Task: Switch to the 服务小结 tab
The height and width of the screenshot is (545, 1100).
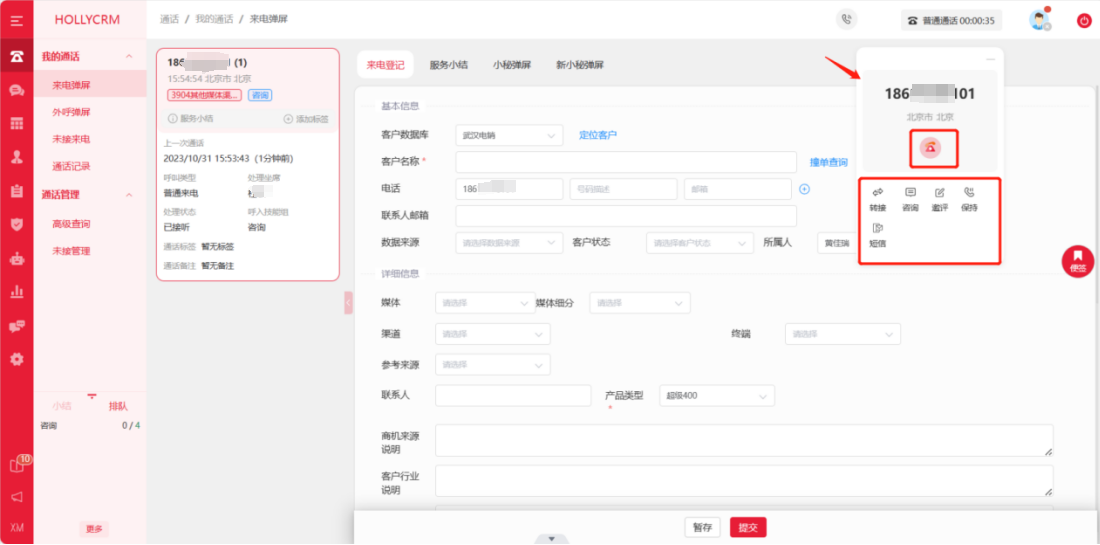Action: (449, 65)
